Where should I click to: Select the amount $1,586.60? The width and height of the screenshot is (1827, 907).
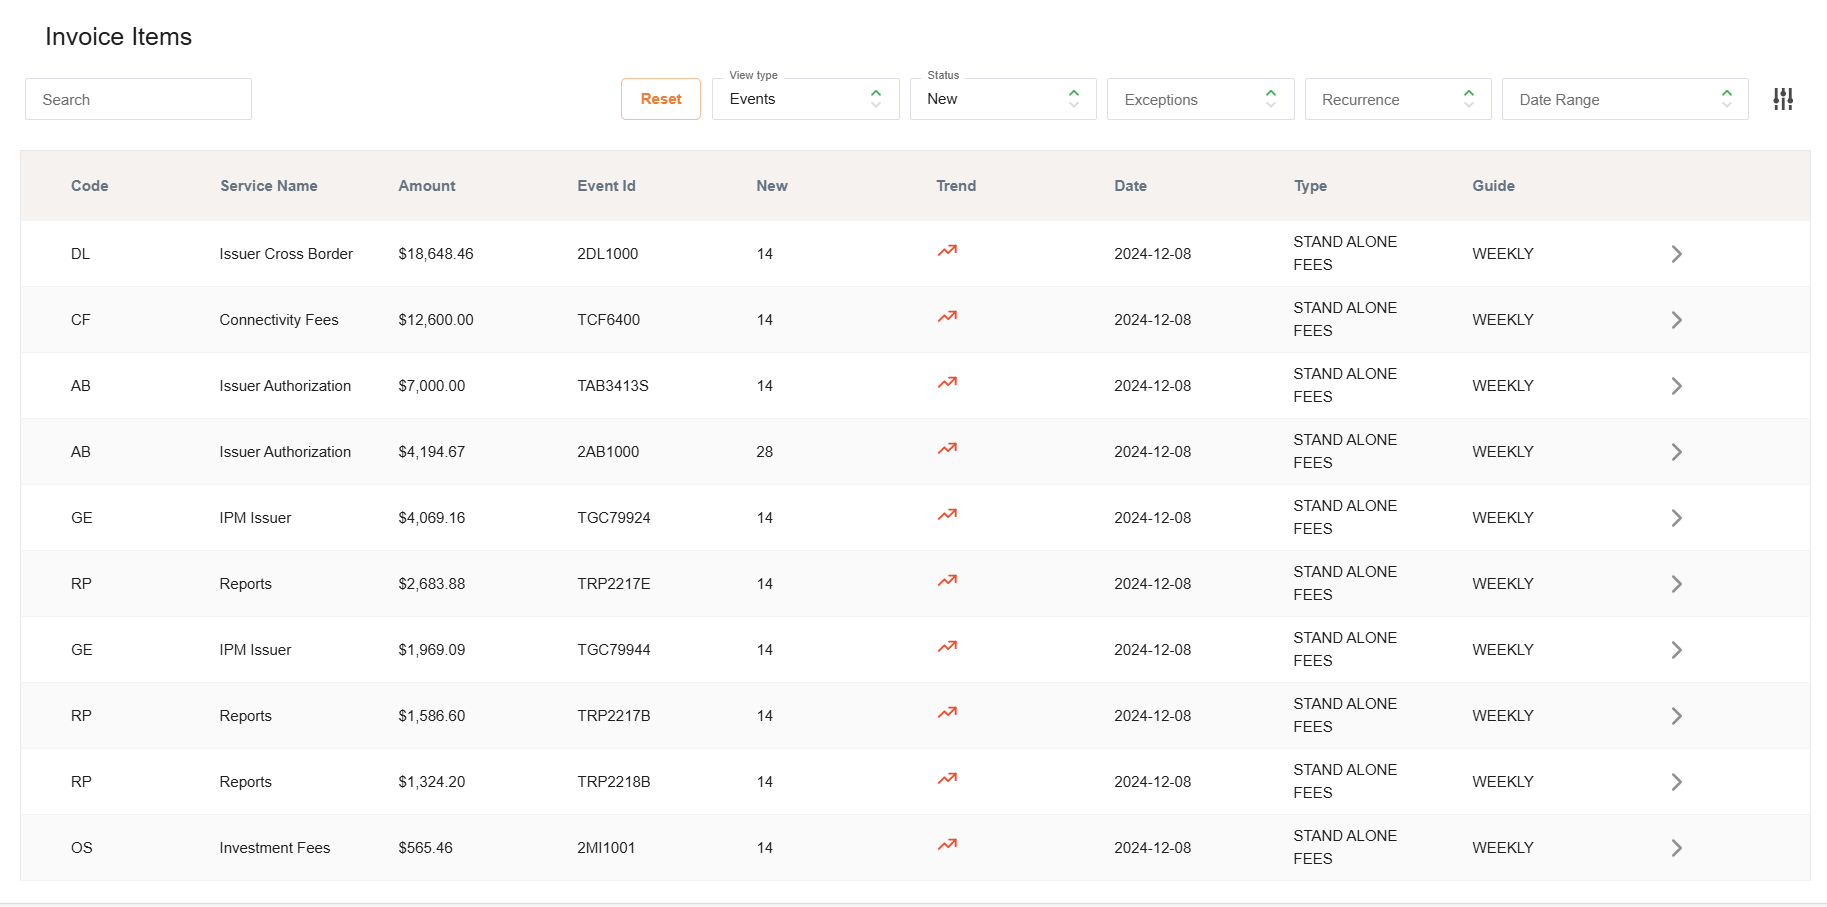(432, 716)
